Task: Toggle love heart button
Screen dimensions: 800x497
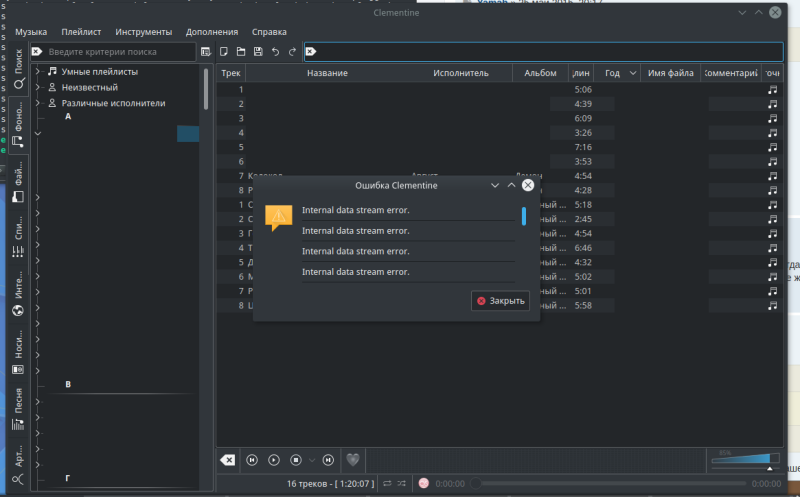Action: pyautogui.click(x=353, y=460)
